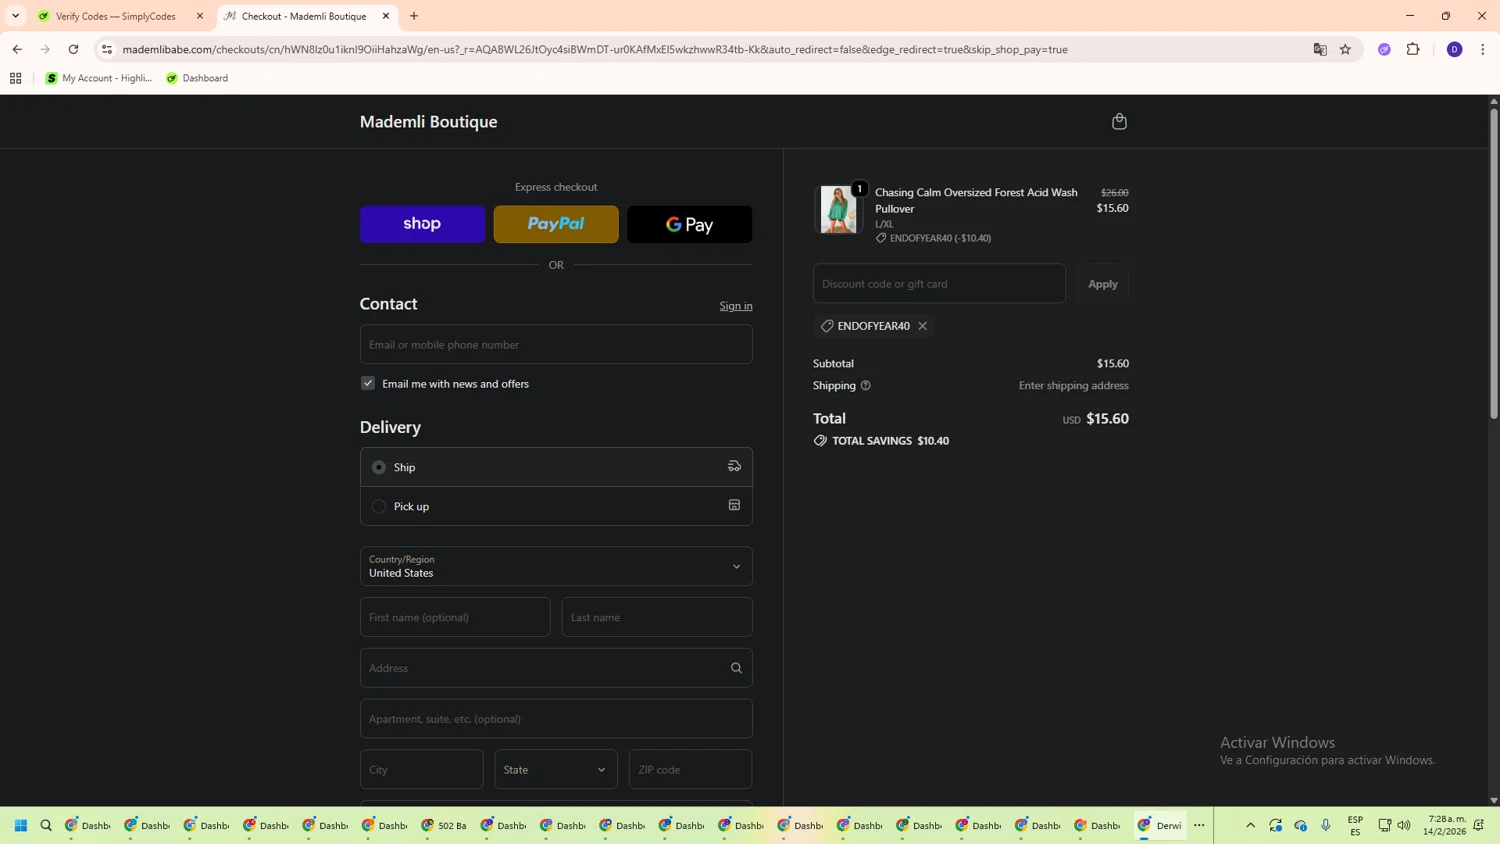Open the Chrome apps grid shortcut

click(x=15, y=78)
